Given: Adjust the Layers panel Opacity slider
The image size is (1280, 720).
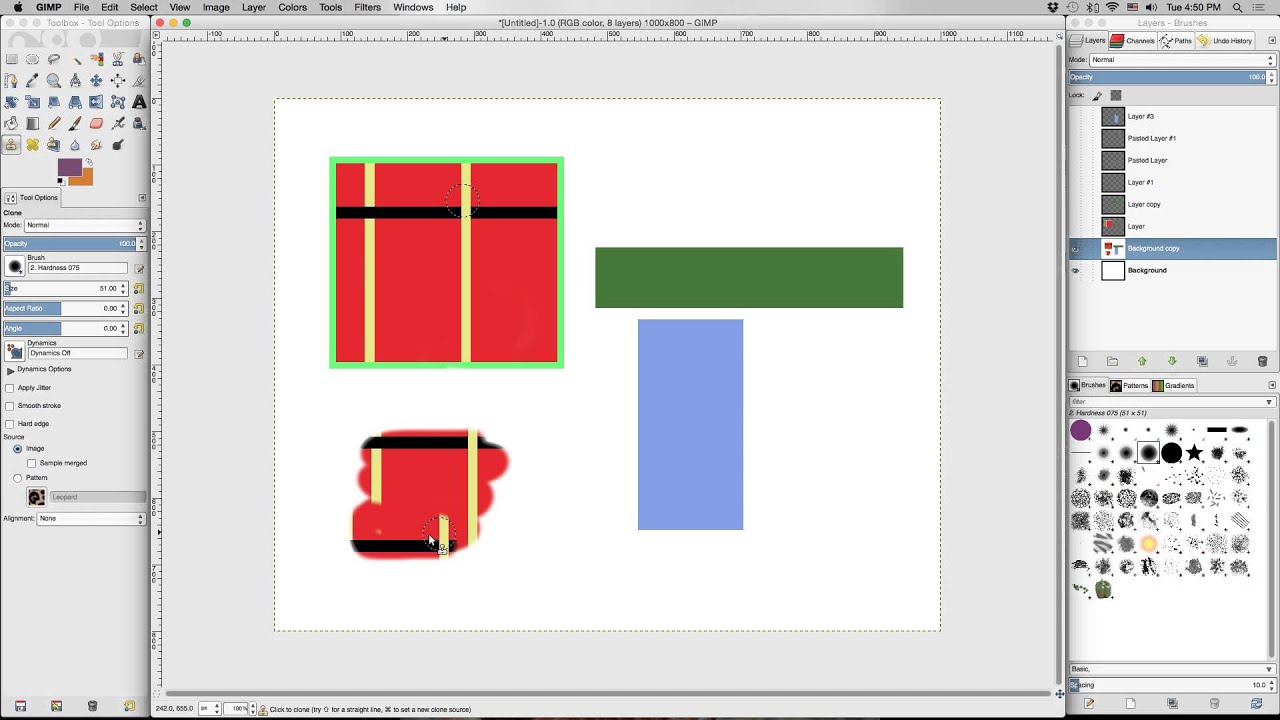Looking at the screenshot, I should tap(1172, 77).
